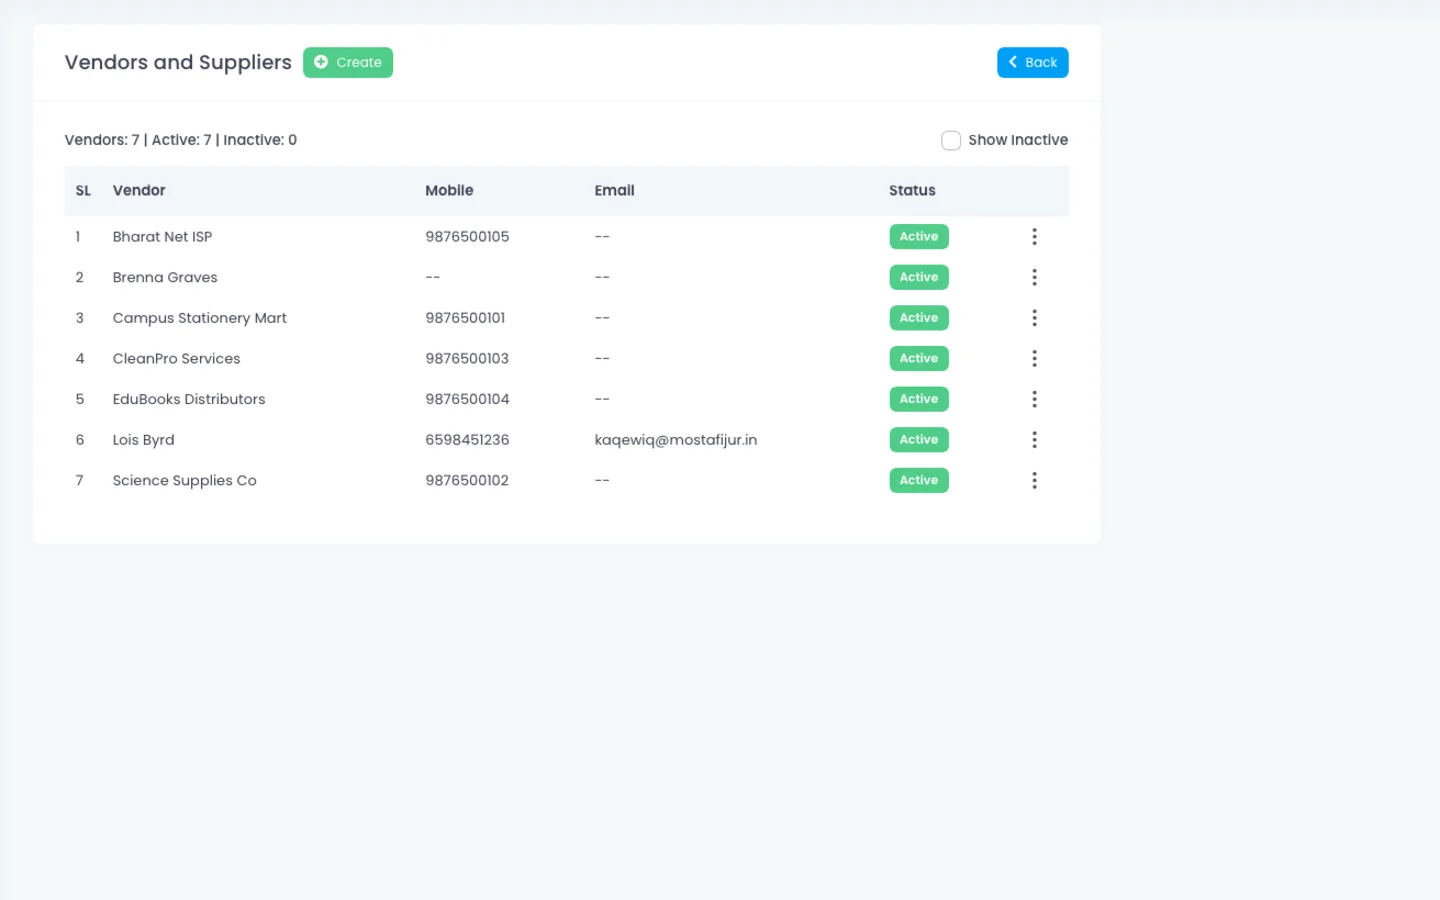The height and width of the screenshot is (900, 1440).
Task: Click mobile number 9876500103
Action: (467, 358)
